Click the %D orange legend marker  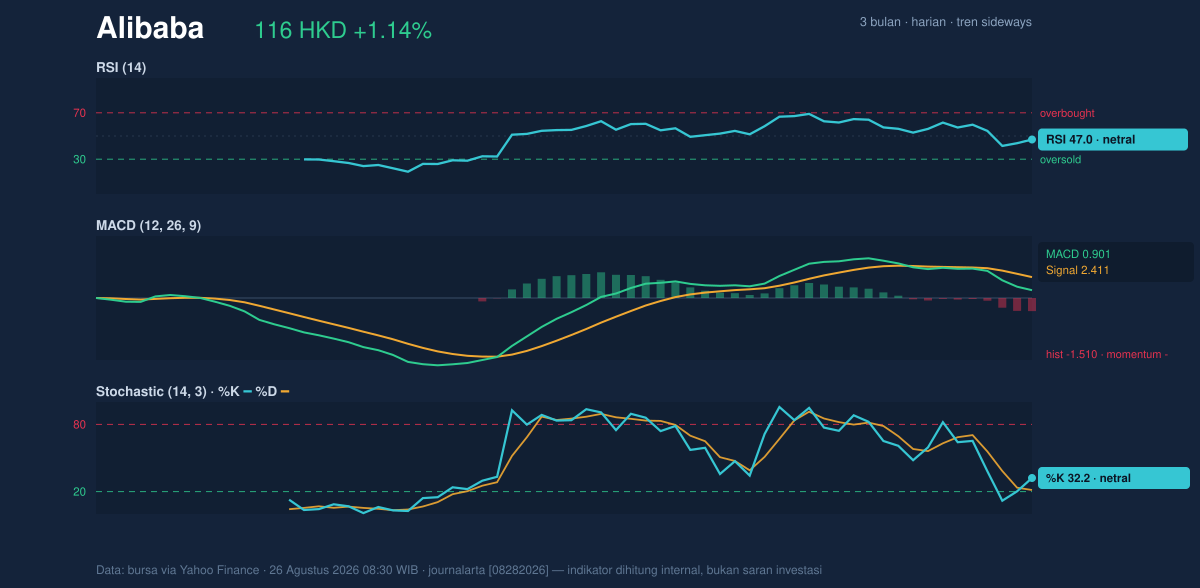pyautogui.click(x=285, y=392)
